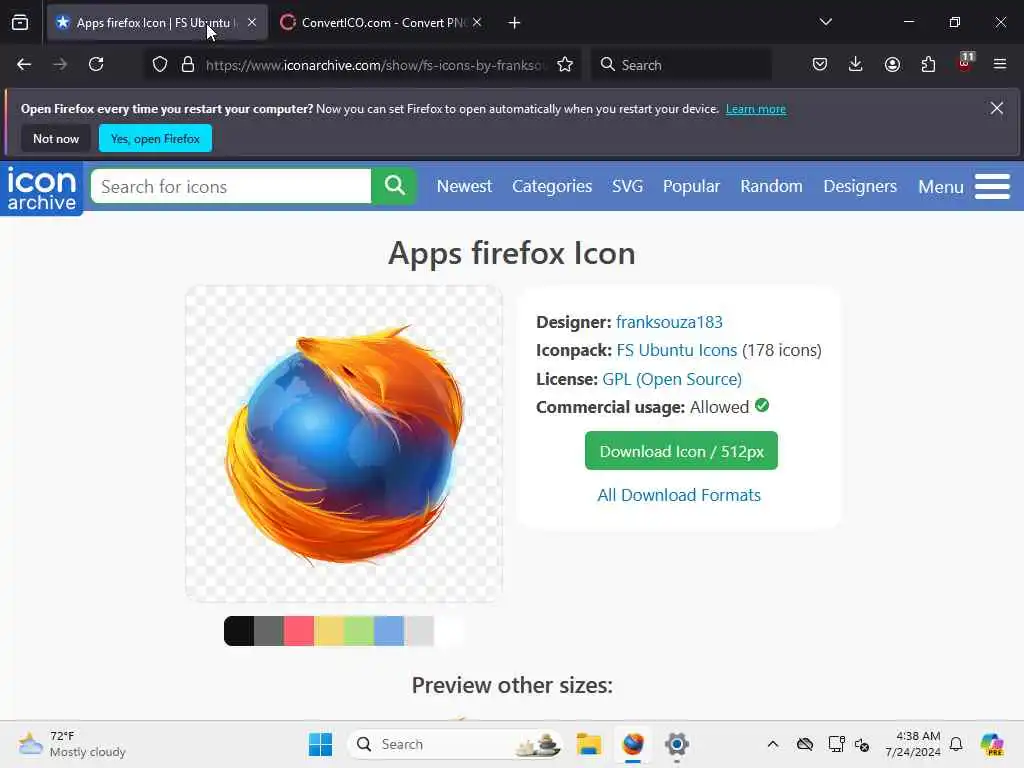Click the taskbar clock and date

coord(913,744)
